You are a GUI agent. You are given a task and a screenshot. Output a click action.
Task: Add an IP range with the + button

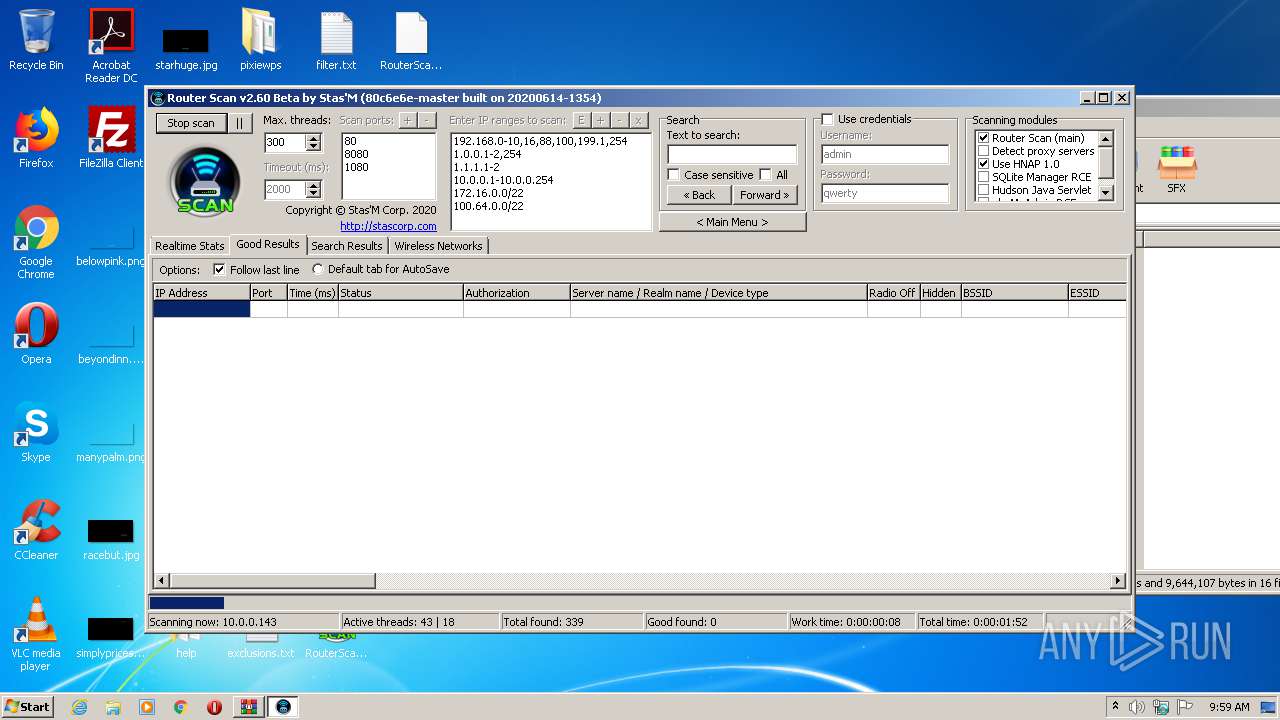tap(600, 120)
